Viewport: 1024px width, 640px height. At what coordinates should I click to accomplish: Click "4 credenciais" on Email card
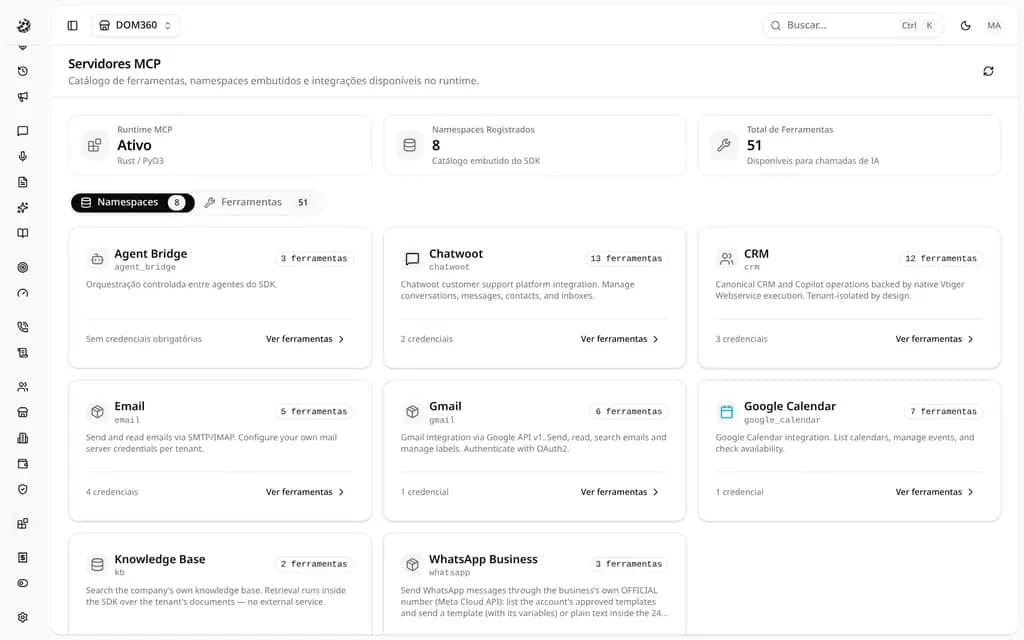112,492
